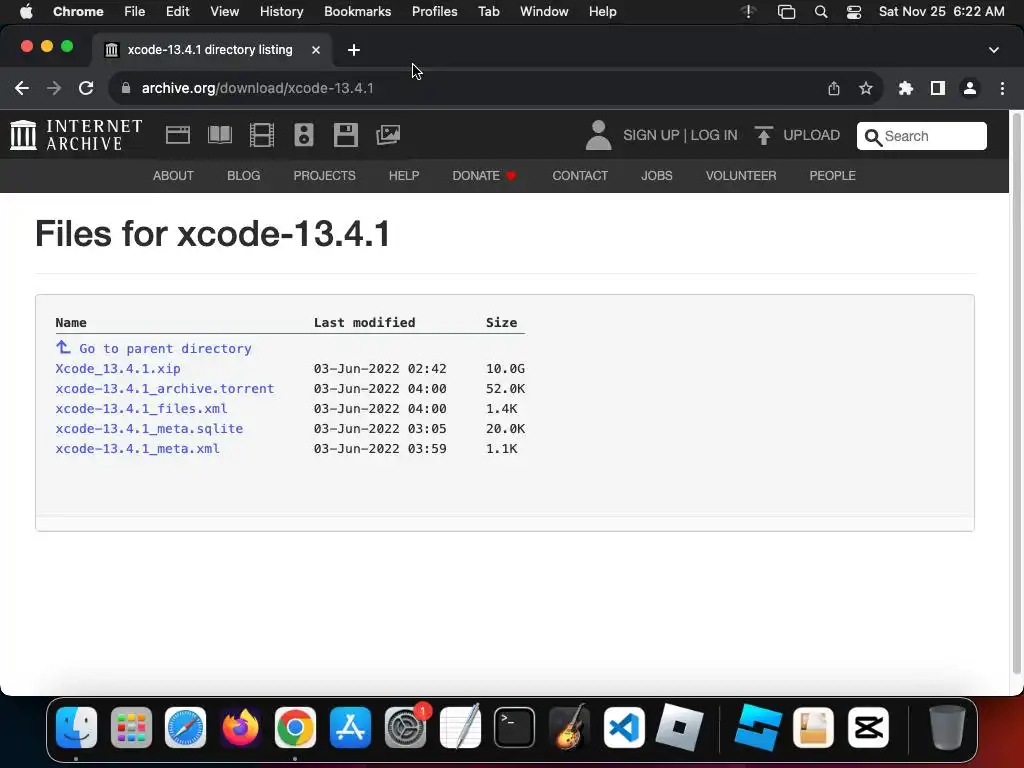Click the LOG IN link

(x=714, y=135)
